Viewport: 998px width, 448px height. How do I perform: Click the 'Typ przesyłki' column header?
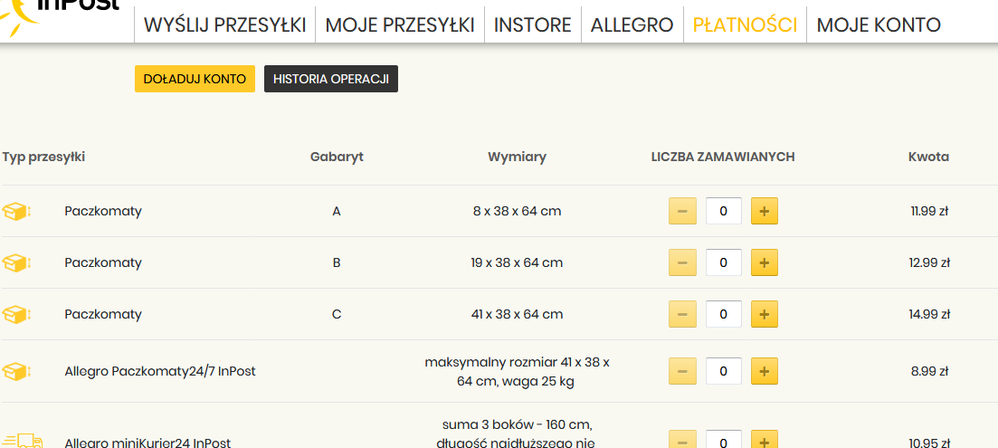pyautogui.click(x=43, y=157)
